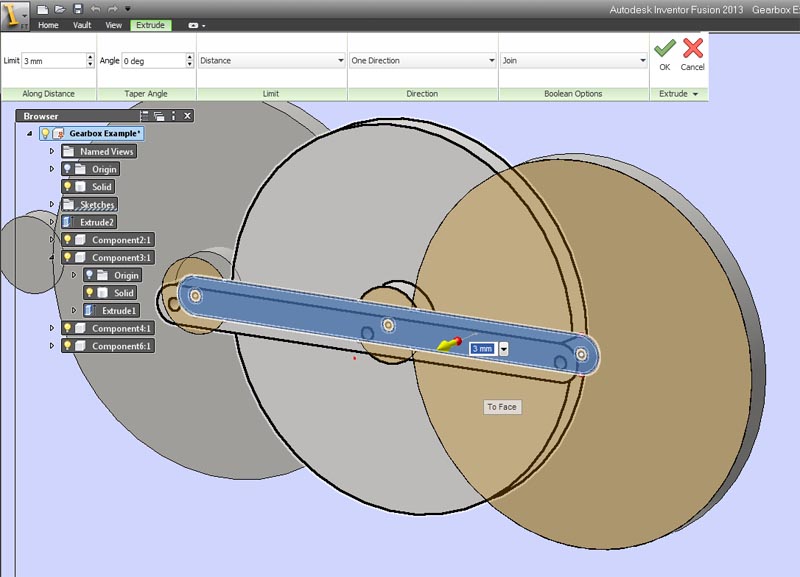Toggle Component4:1 visibility bulb

67,328
